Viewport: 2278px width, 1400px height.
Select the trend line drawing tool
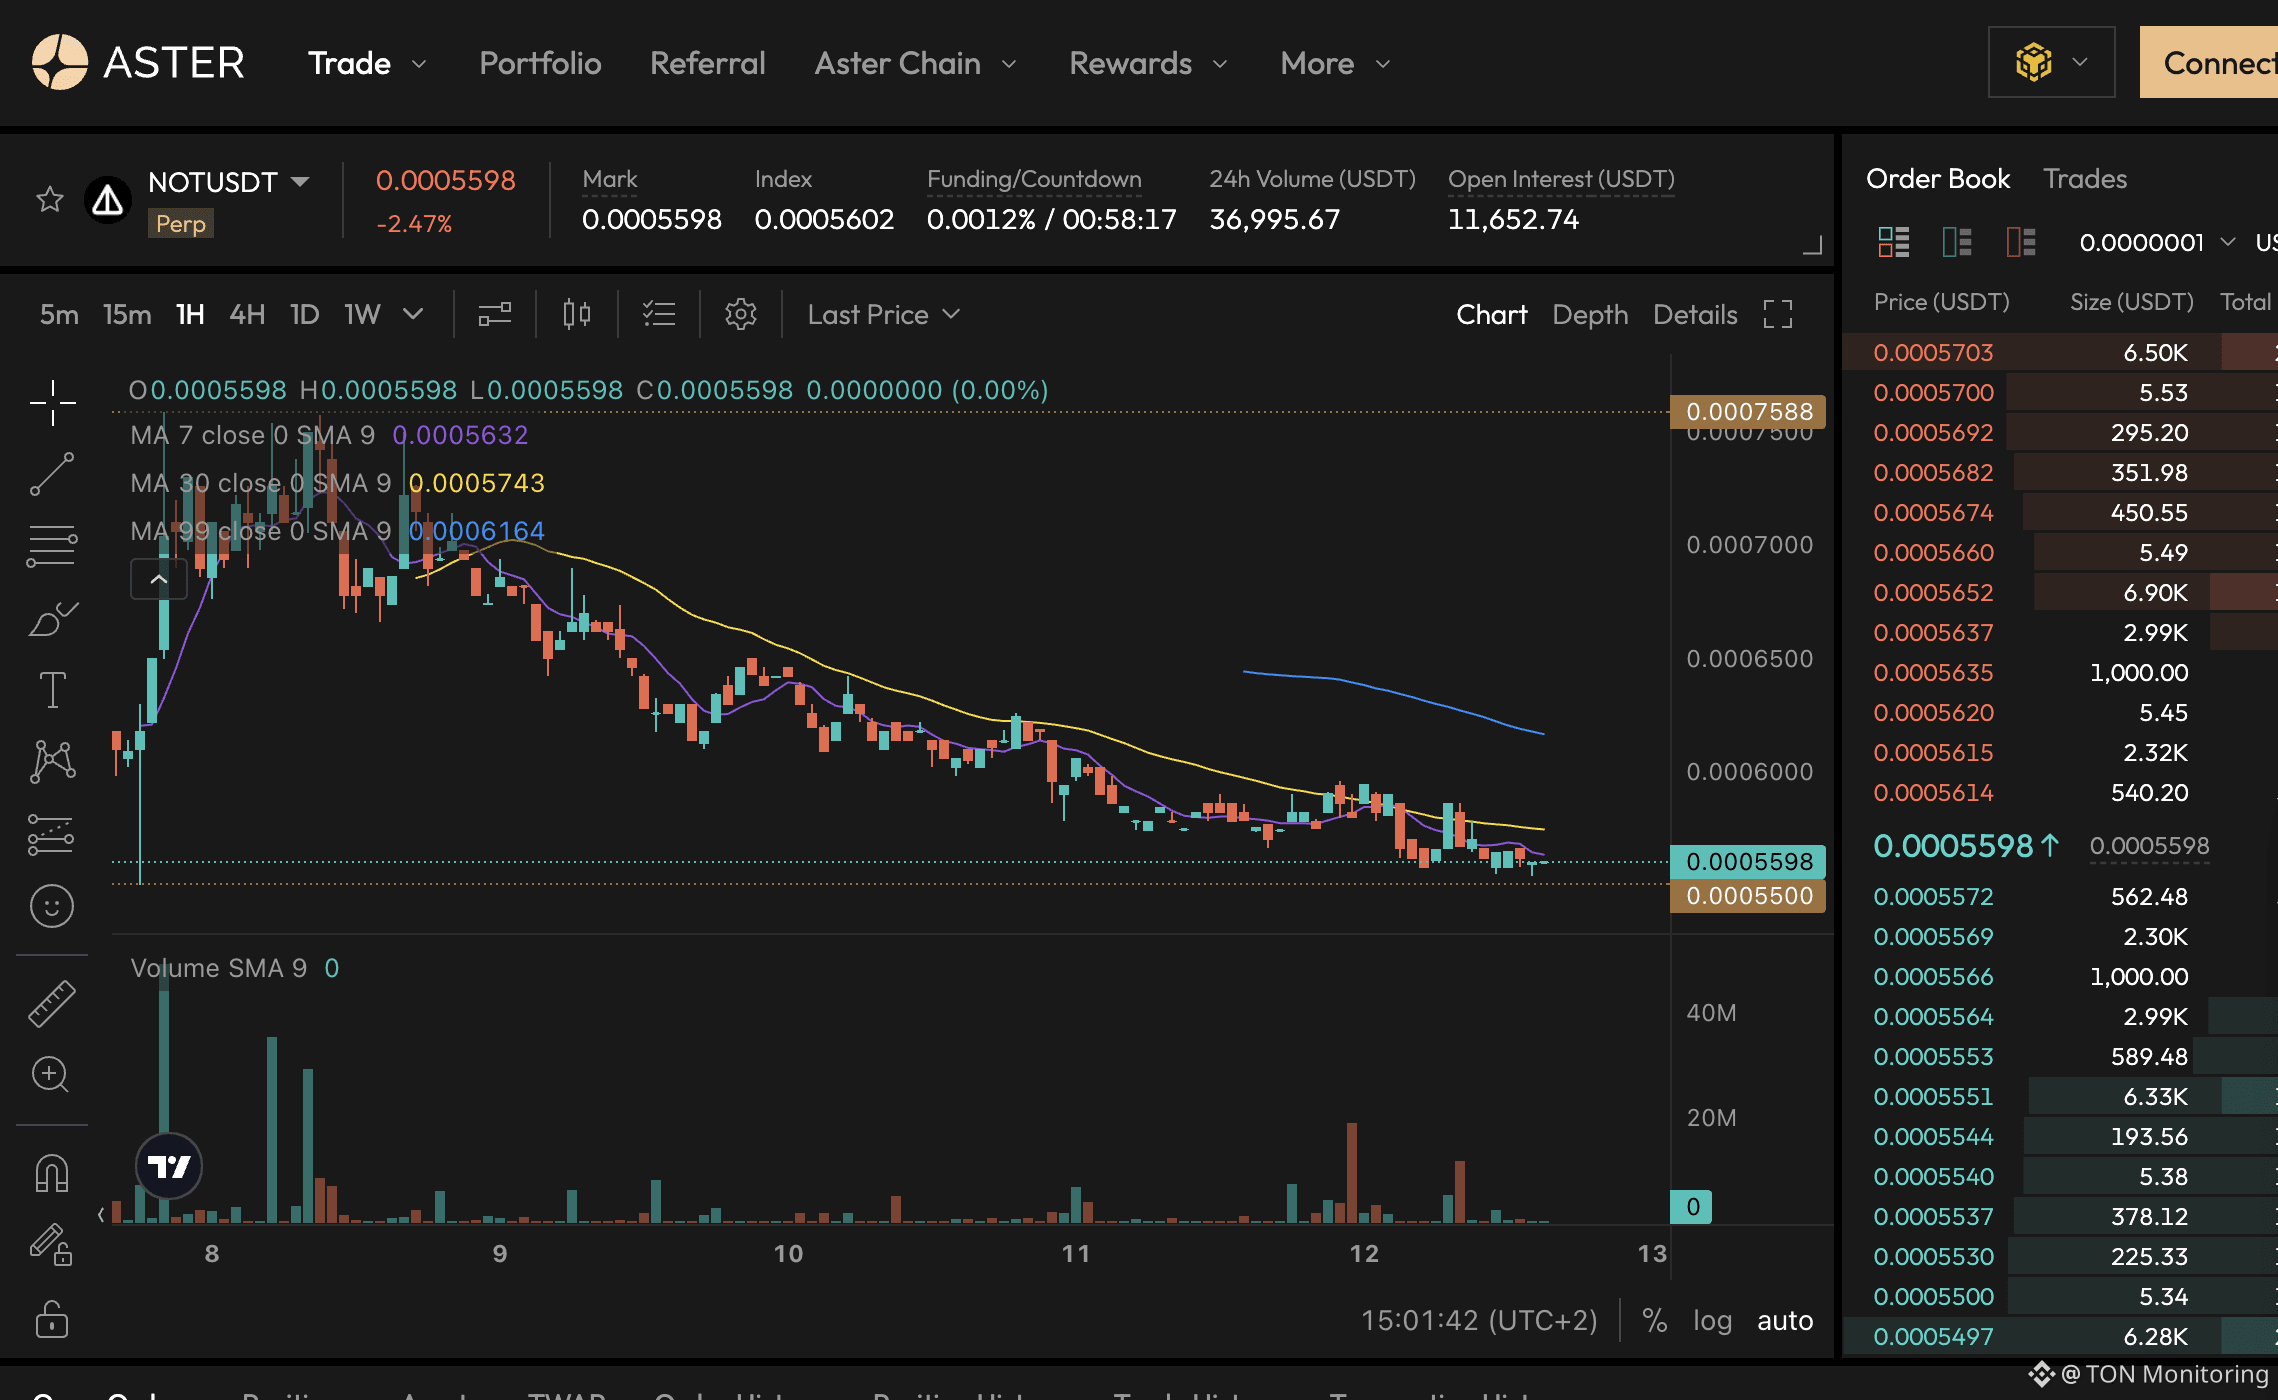pos(52,474)
